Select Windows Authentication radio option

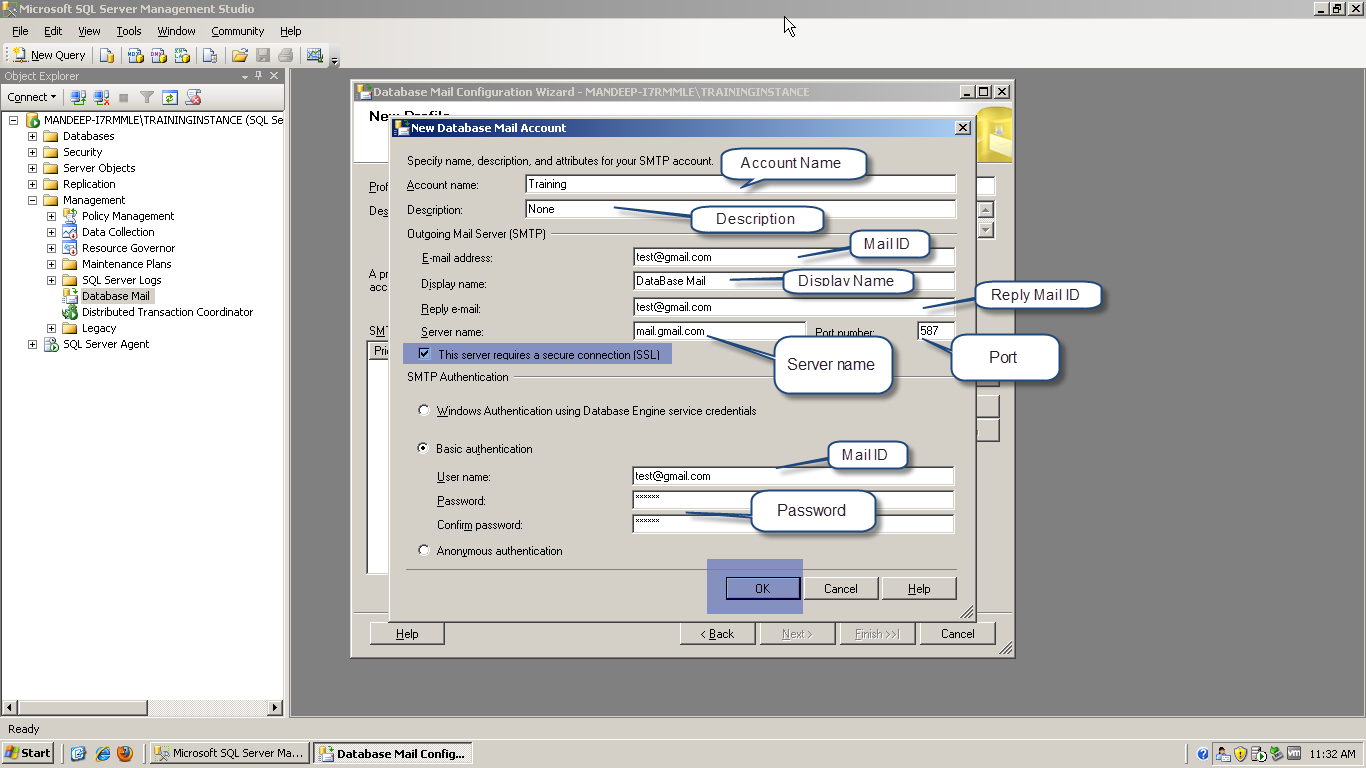pyautogui.click(x=424, y=410)
